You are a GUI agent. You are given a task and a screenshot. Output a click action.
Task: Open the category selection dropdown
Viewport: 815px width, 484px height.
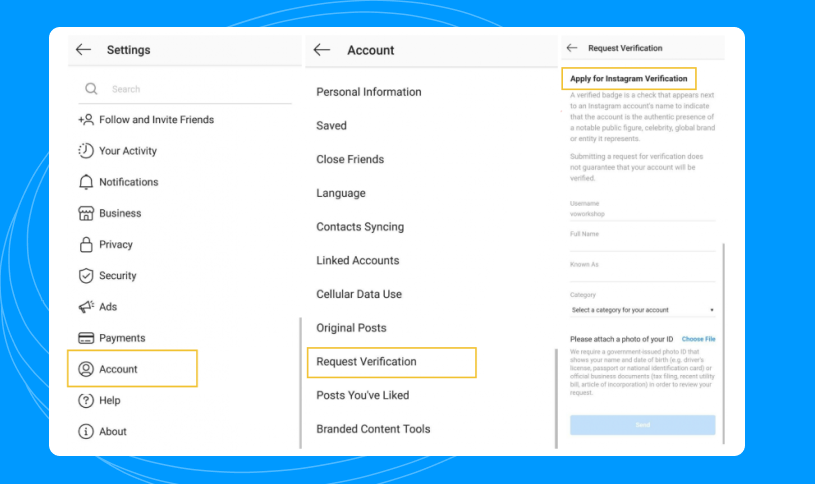click(642, 310)
